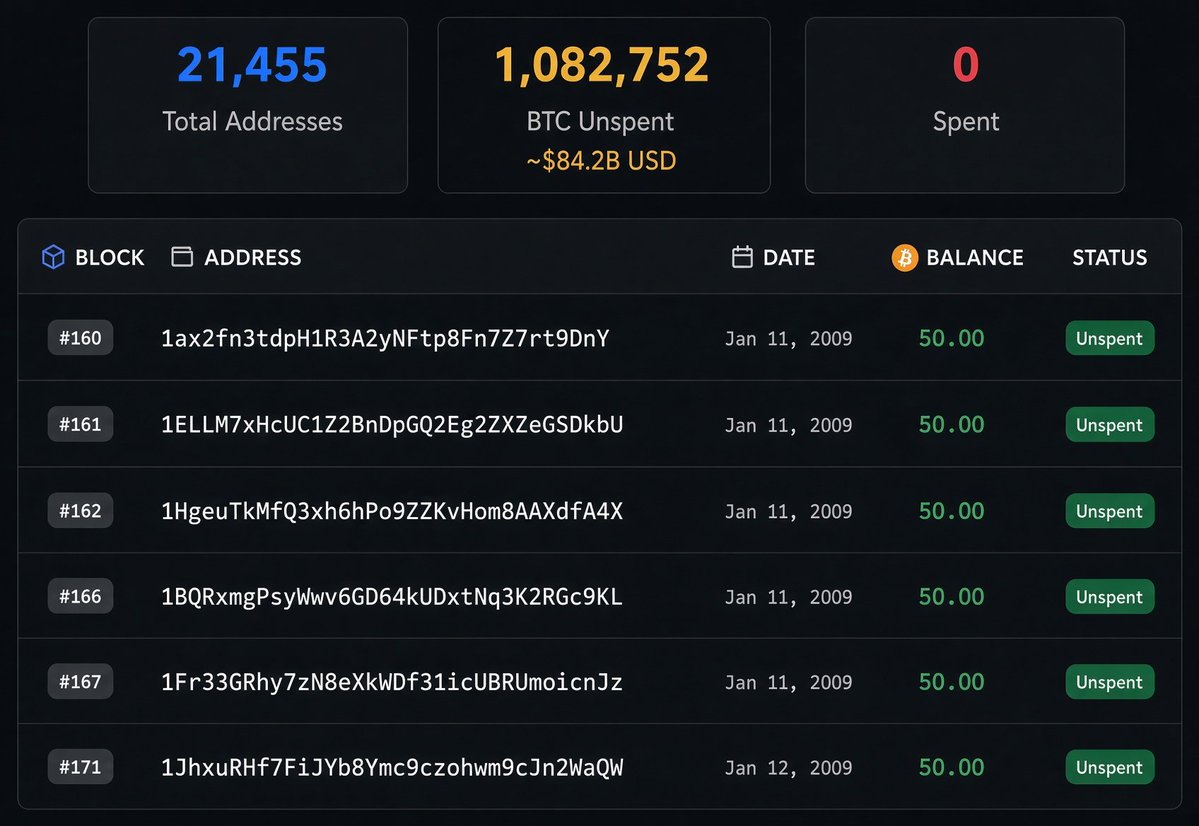Screen dimensions: 1199x826
Task: Click block number #160 badge
Action: (x=80, y=338)
